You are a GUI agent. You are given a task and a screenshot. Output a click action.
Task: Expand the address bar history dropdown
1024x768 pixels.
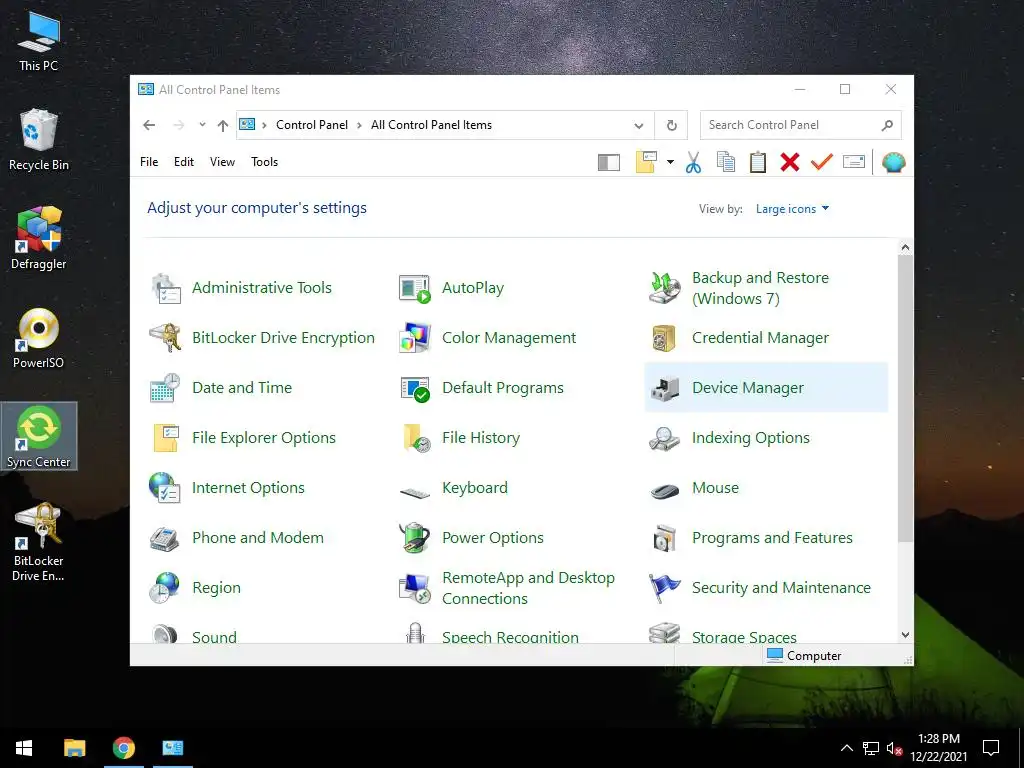(639, 125)
